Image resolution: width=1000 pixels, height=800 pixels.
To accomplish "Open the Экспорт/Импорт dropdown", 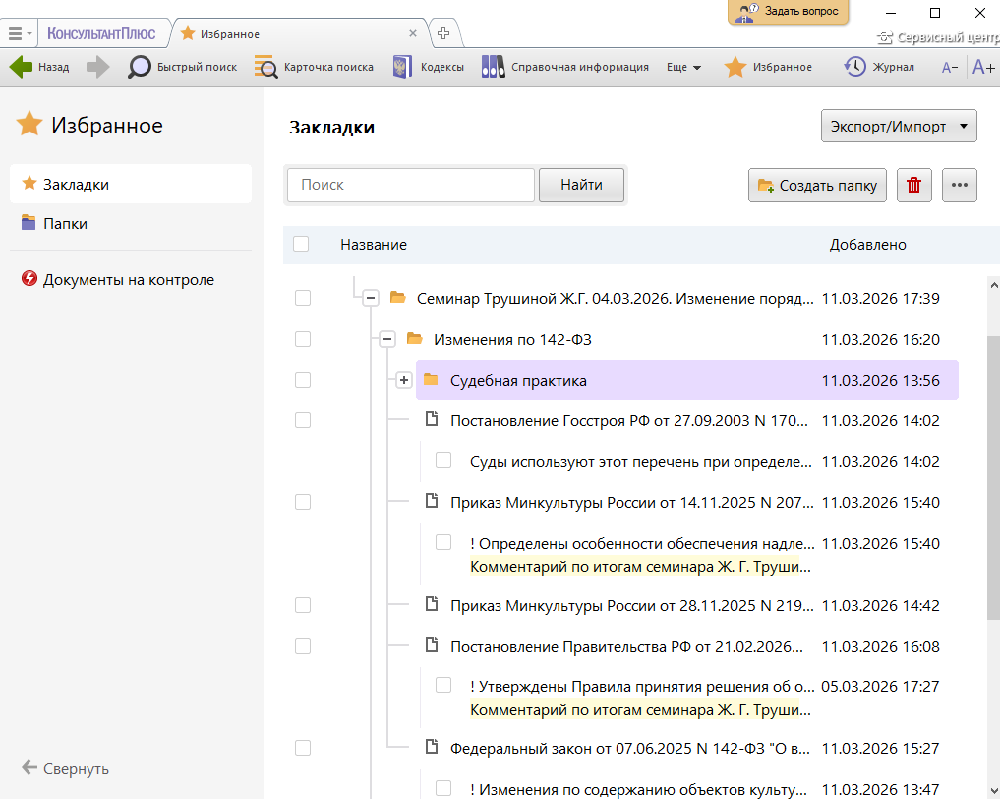I will [897, 127].
